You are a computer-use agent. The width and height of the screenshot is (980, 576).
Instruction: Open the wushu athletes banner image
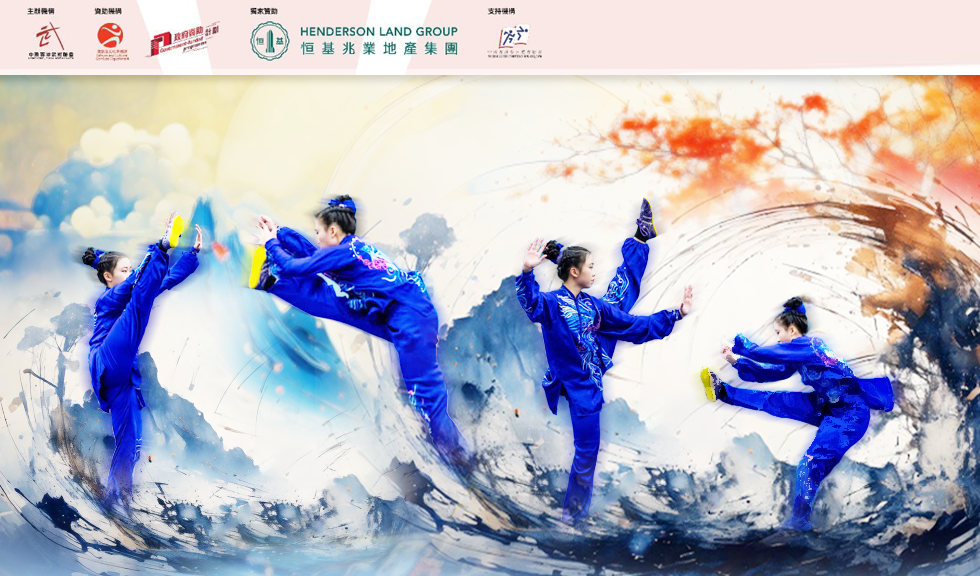tap(490, 325)
